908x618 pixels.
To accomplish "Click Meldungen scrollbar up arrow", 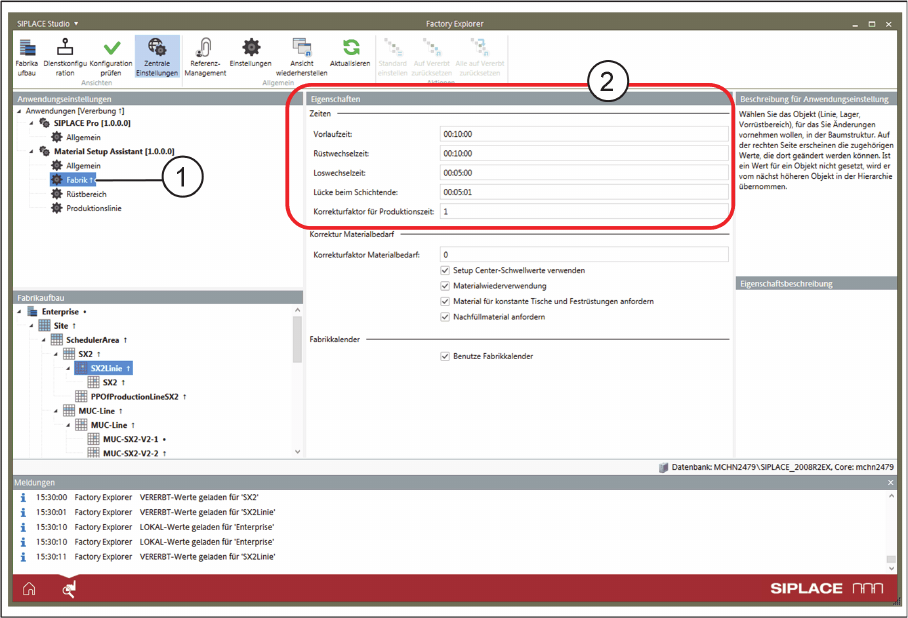I will (x=891, y=496).
